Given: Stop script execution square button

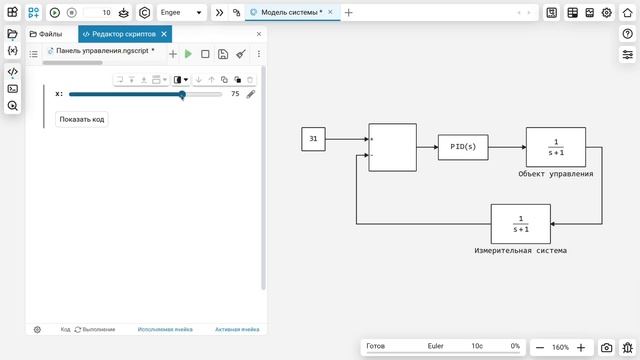Looking at the screenshot, I should click(x=205, y=54).
